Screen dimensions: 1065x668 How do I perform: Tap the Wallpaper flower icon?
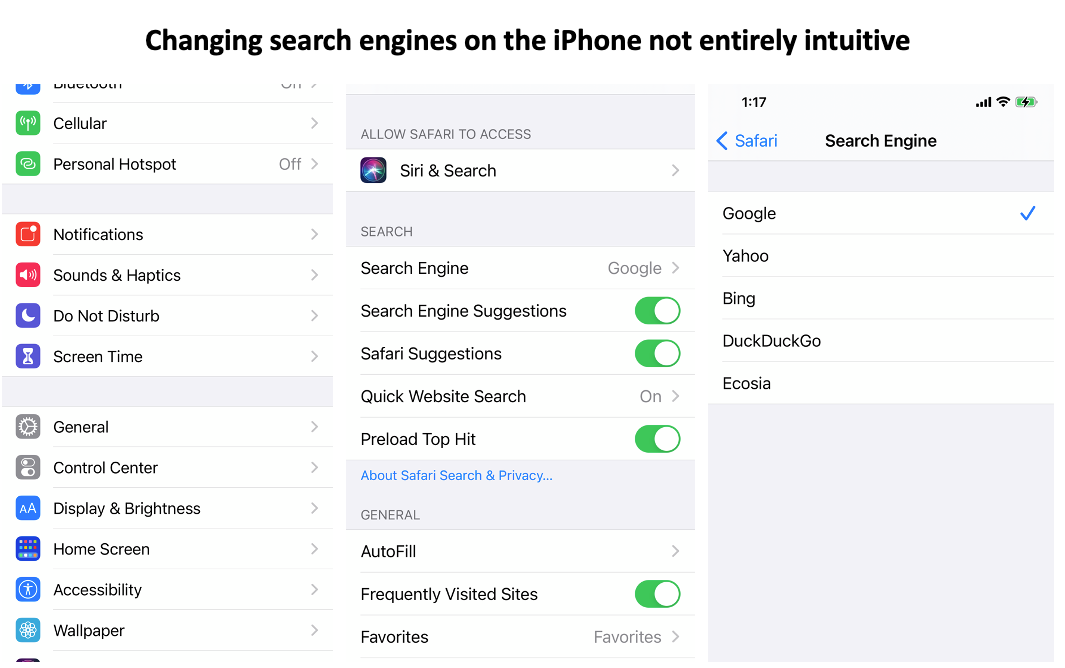click(x=28, y=631)
